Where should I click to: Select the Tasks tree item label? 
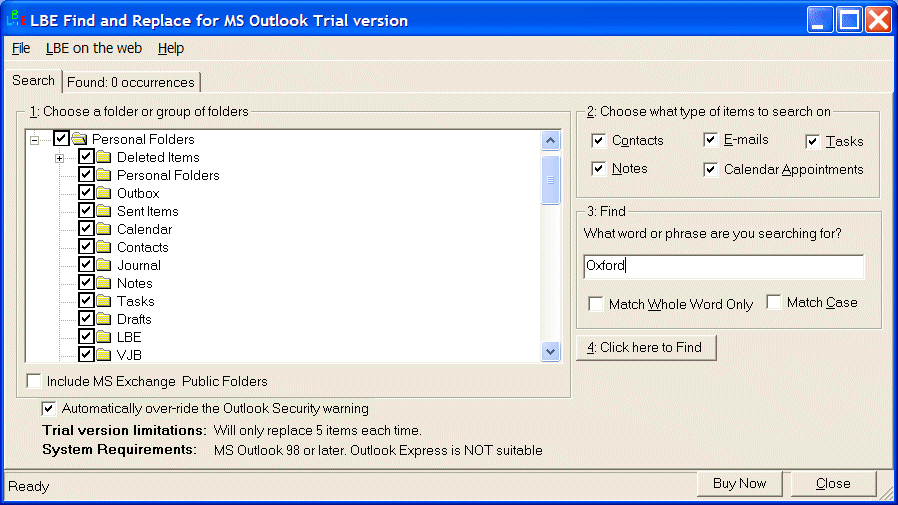[136, 301]
